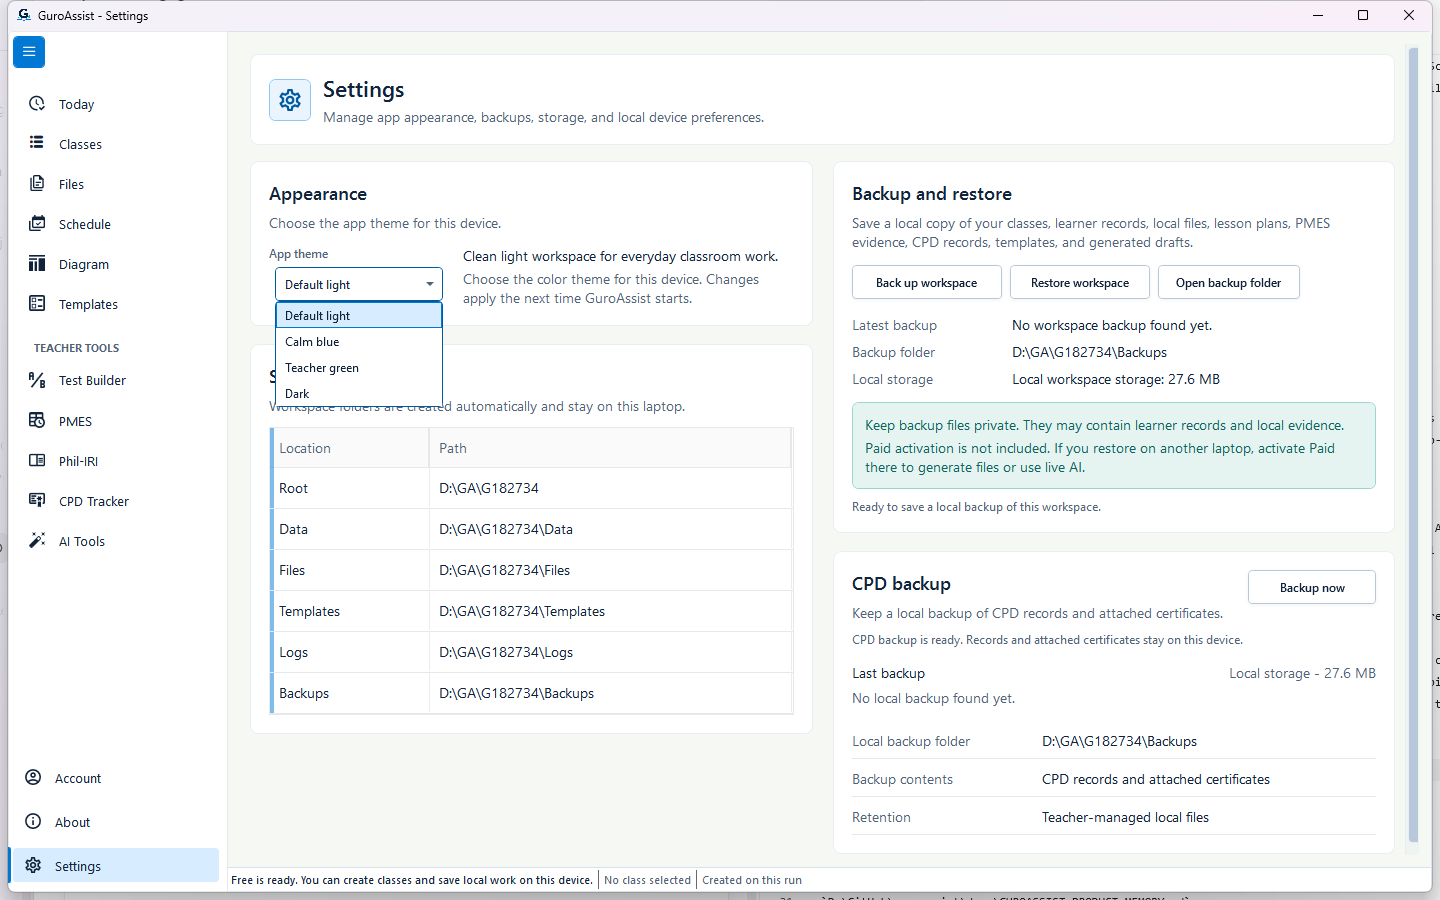Click Open backup folder button

pos(1229,282)
